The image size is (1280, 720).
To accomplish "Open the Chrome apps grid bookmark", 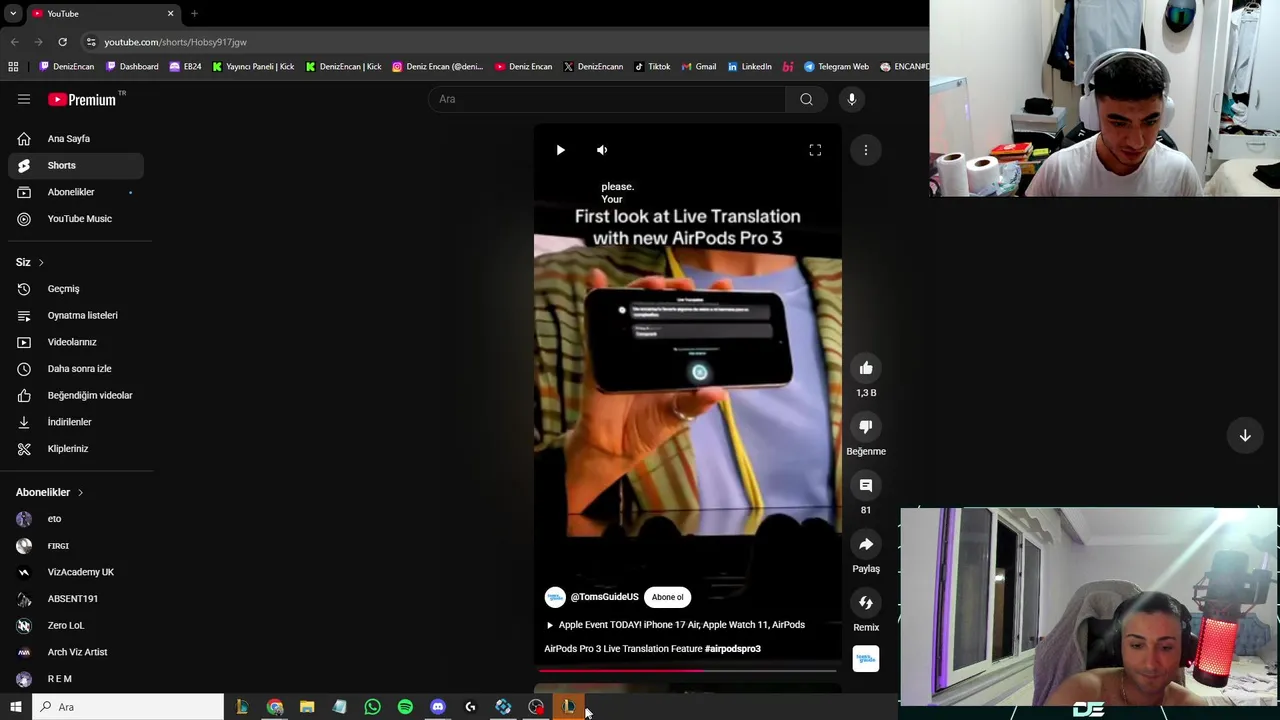I will click(x=13, y=67).
